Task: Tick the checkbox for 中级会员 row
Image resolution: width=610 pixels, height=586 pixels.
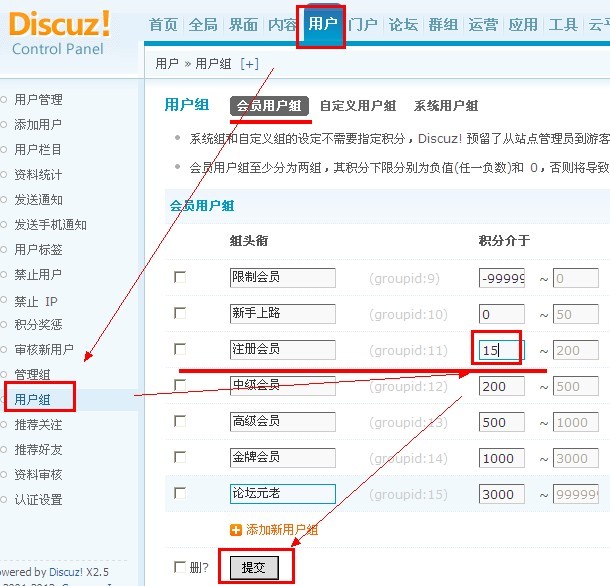Action: pos(180,385)
